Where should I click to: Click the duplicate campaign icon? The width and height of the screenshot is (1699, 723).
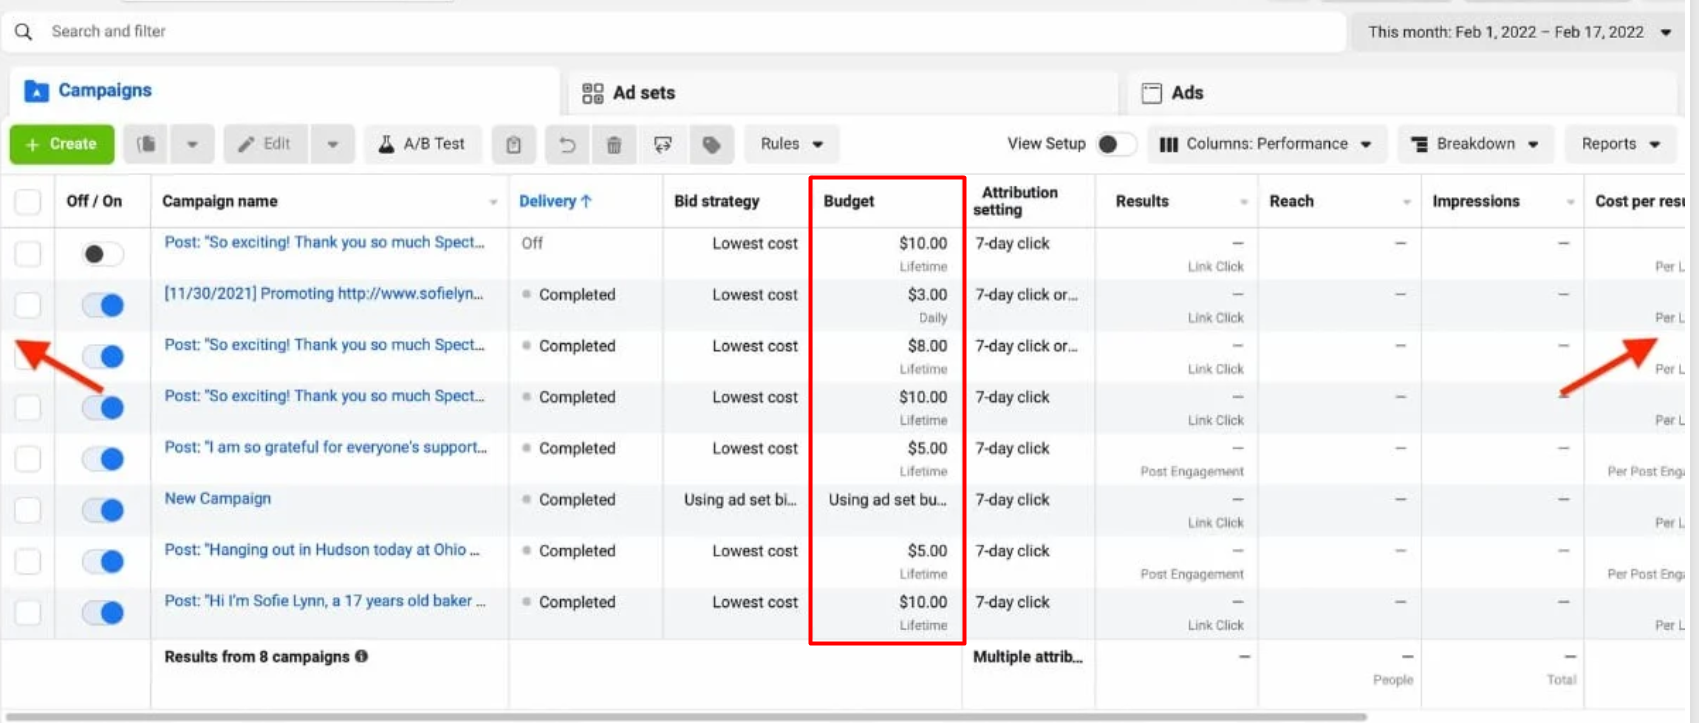point(146,144)
